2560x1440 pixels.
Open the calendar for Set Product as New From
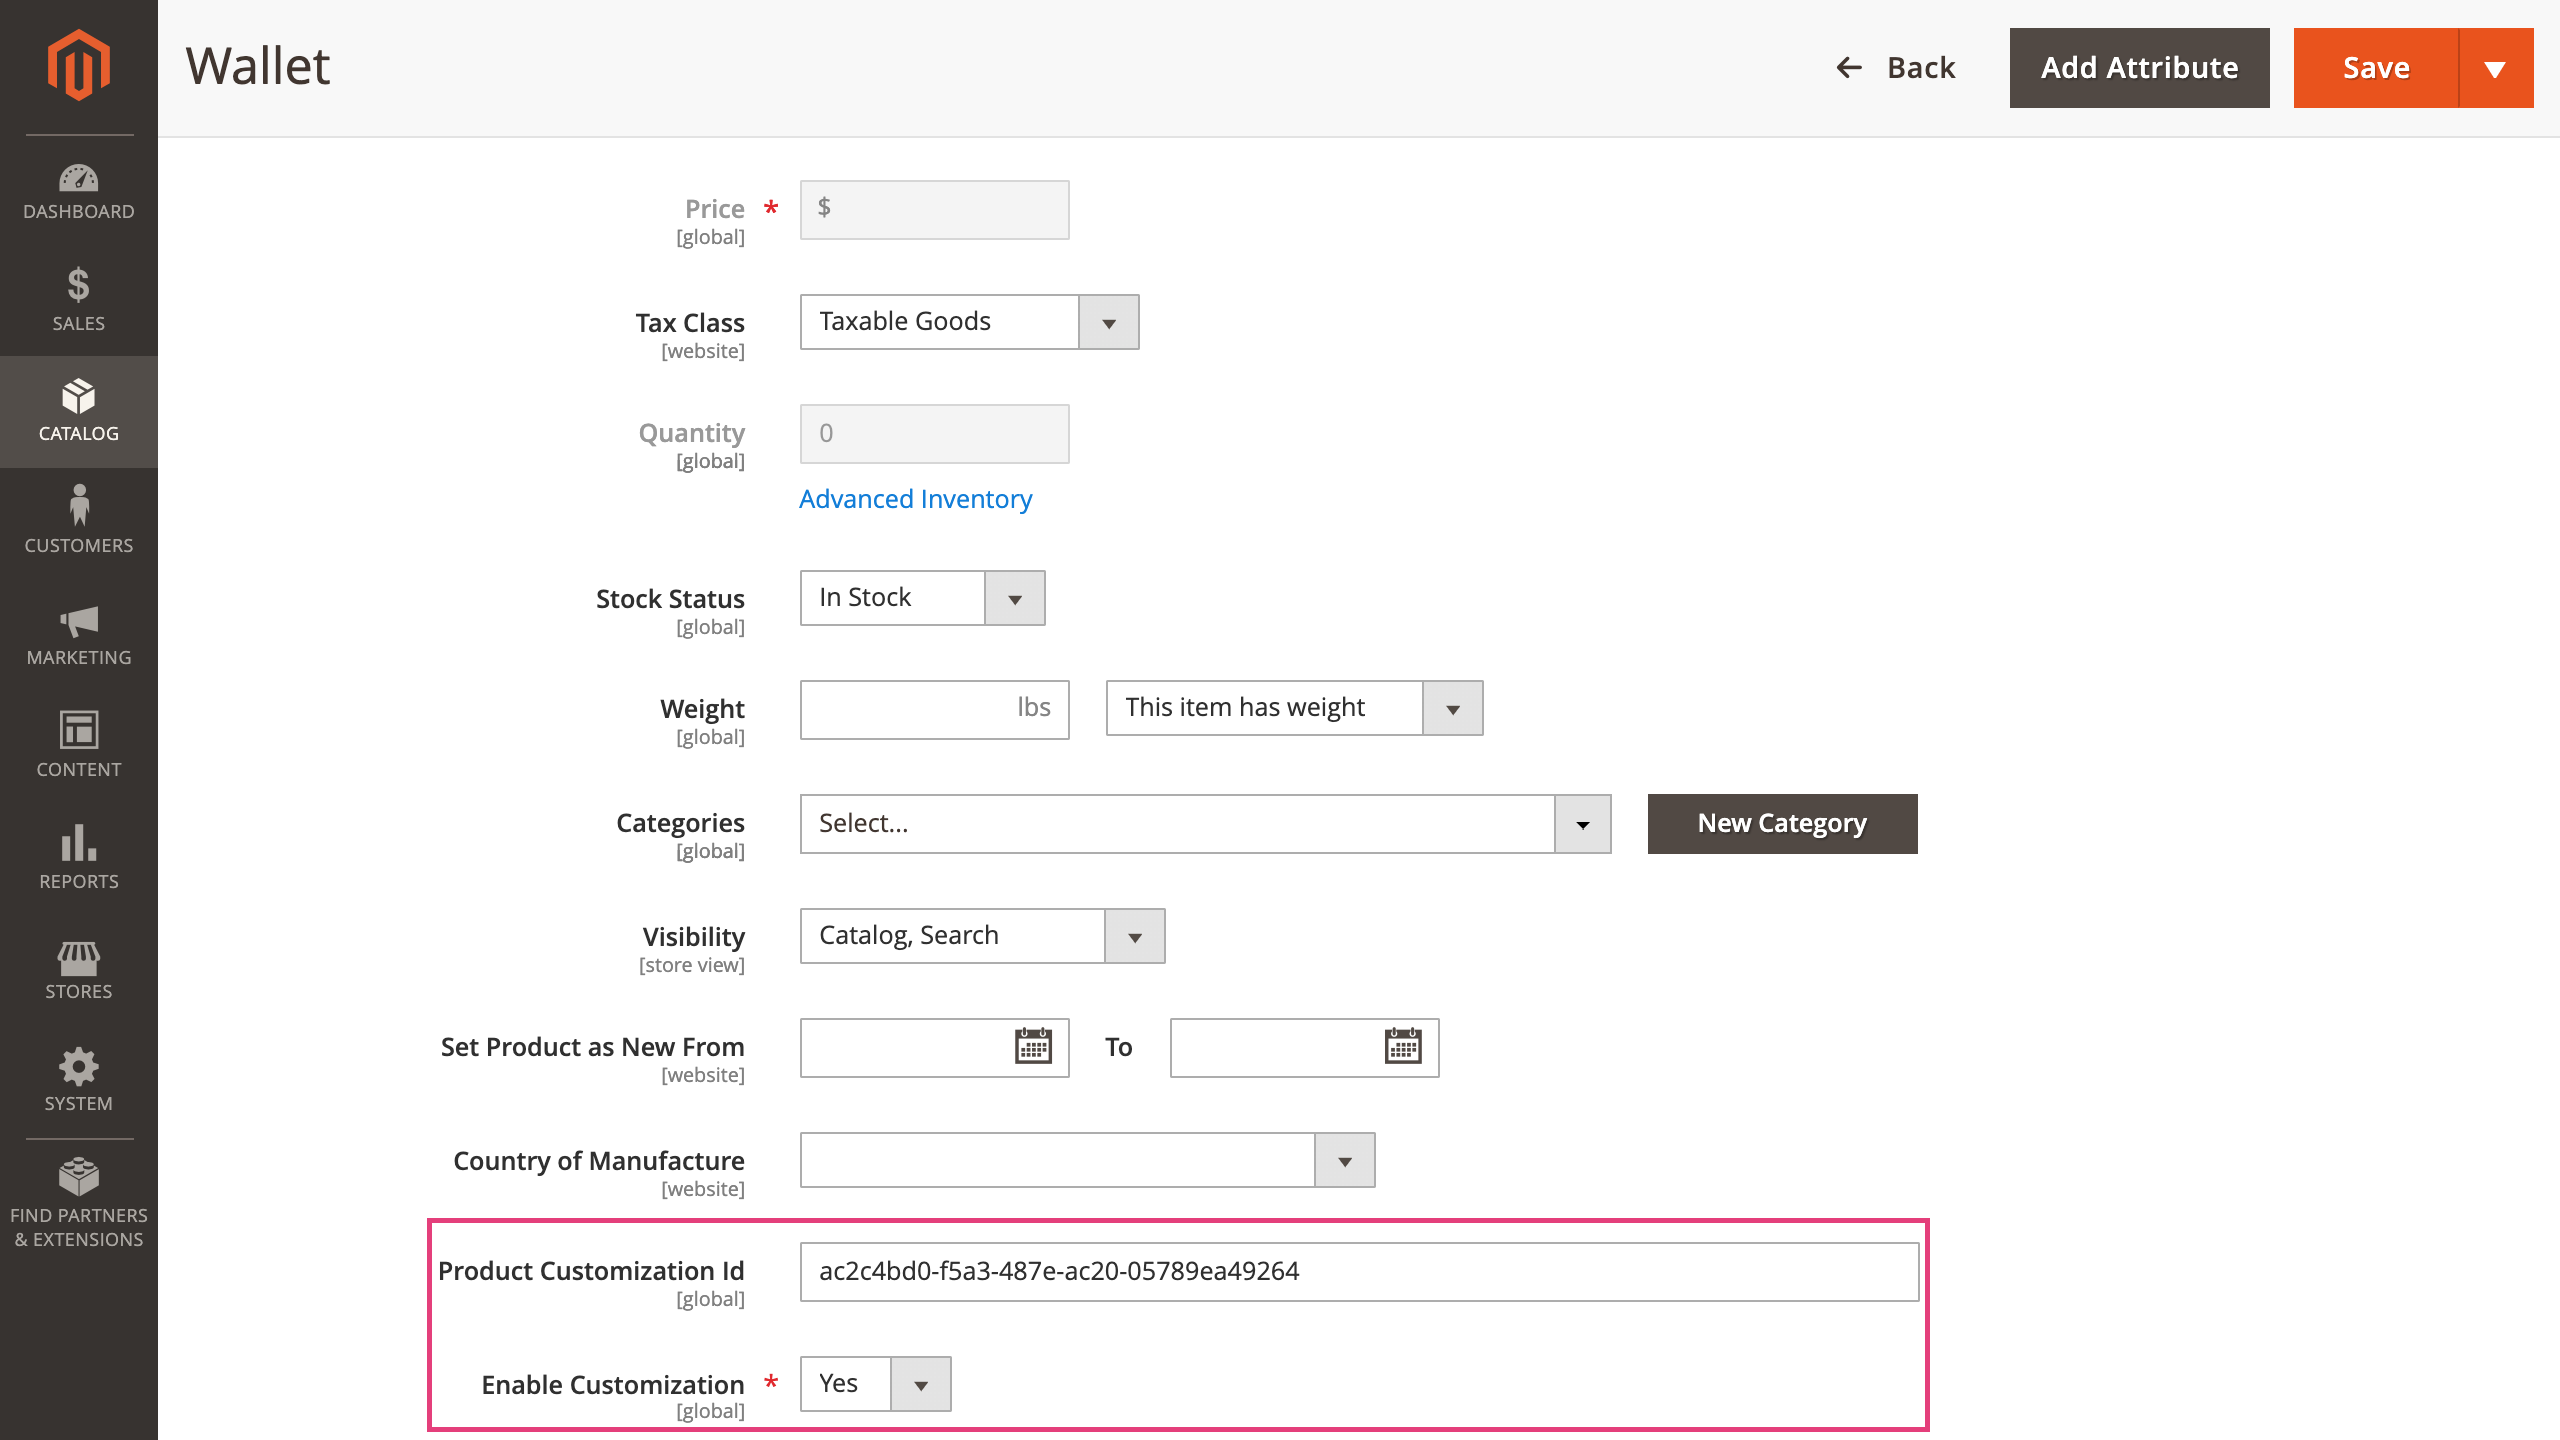1033,1046
